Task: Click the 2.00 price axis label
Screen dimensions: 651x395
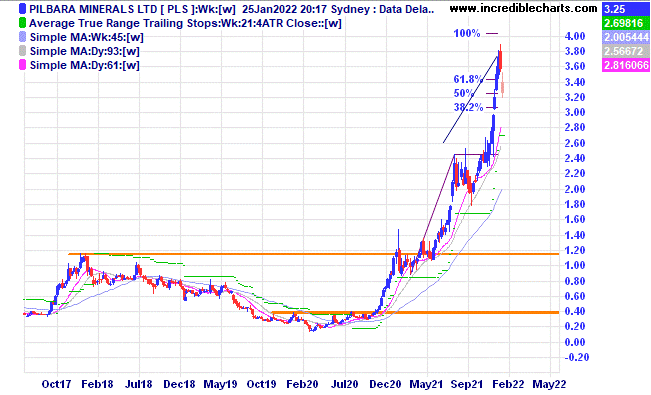Action: click(x=575, y=189)
